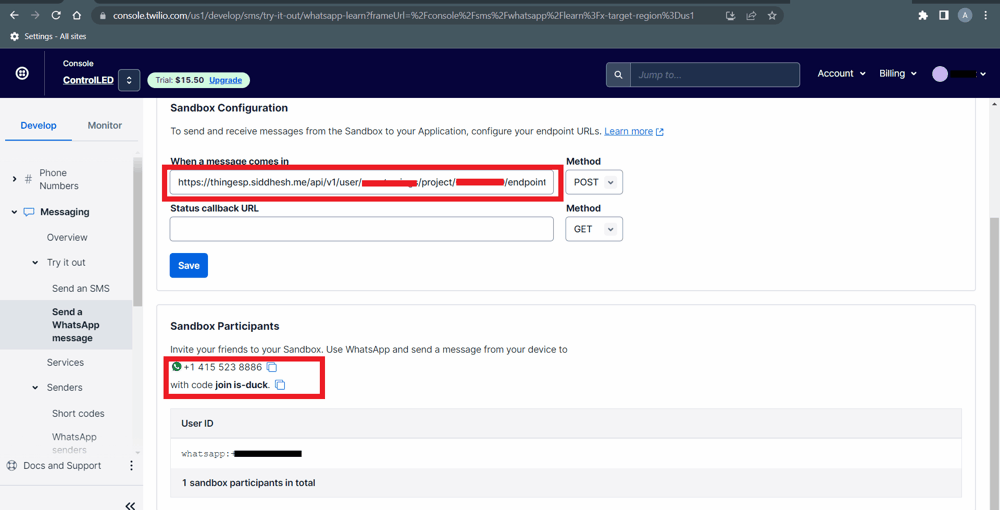Click the search magnifier icon
Image resolution: width=1000 pixels, height=510 pixels.
[618, 75]
